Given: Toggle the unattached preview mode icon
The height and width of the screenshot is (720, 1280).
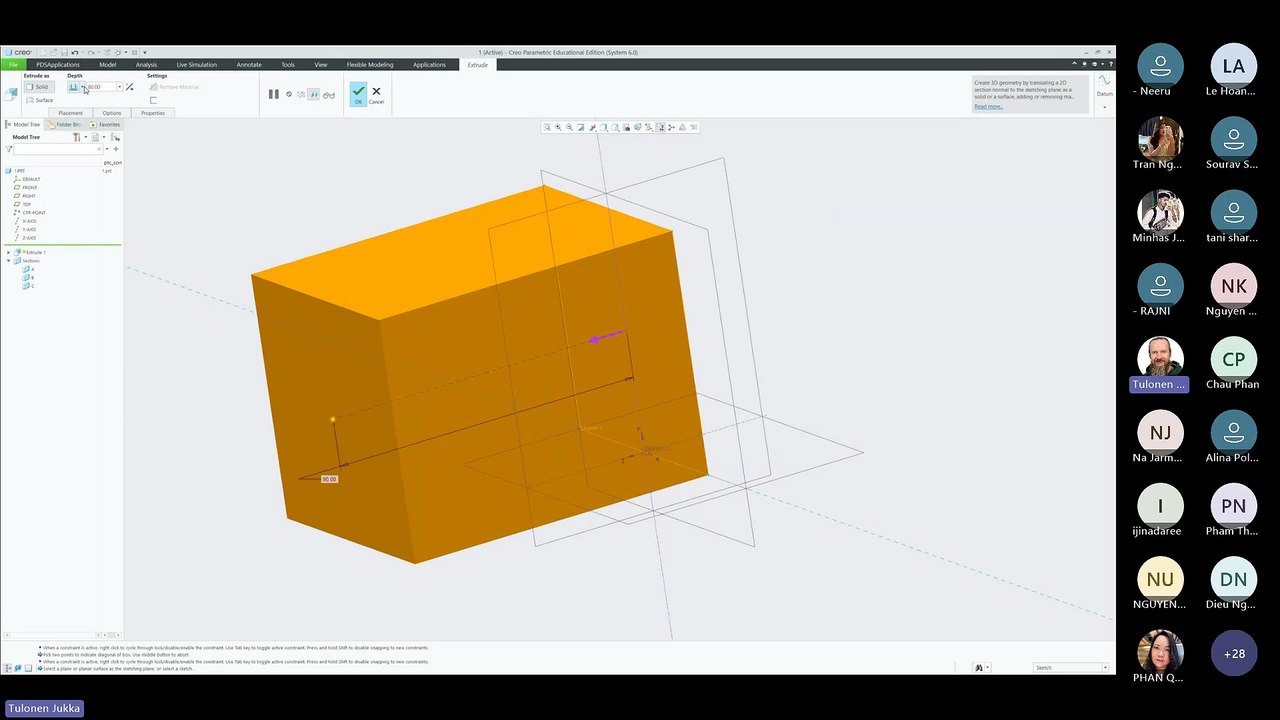Looking at the screenshot, I should point(301,94).
